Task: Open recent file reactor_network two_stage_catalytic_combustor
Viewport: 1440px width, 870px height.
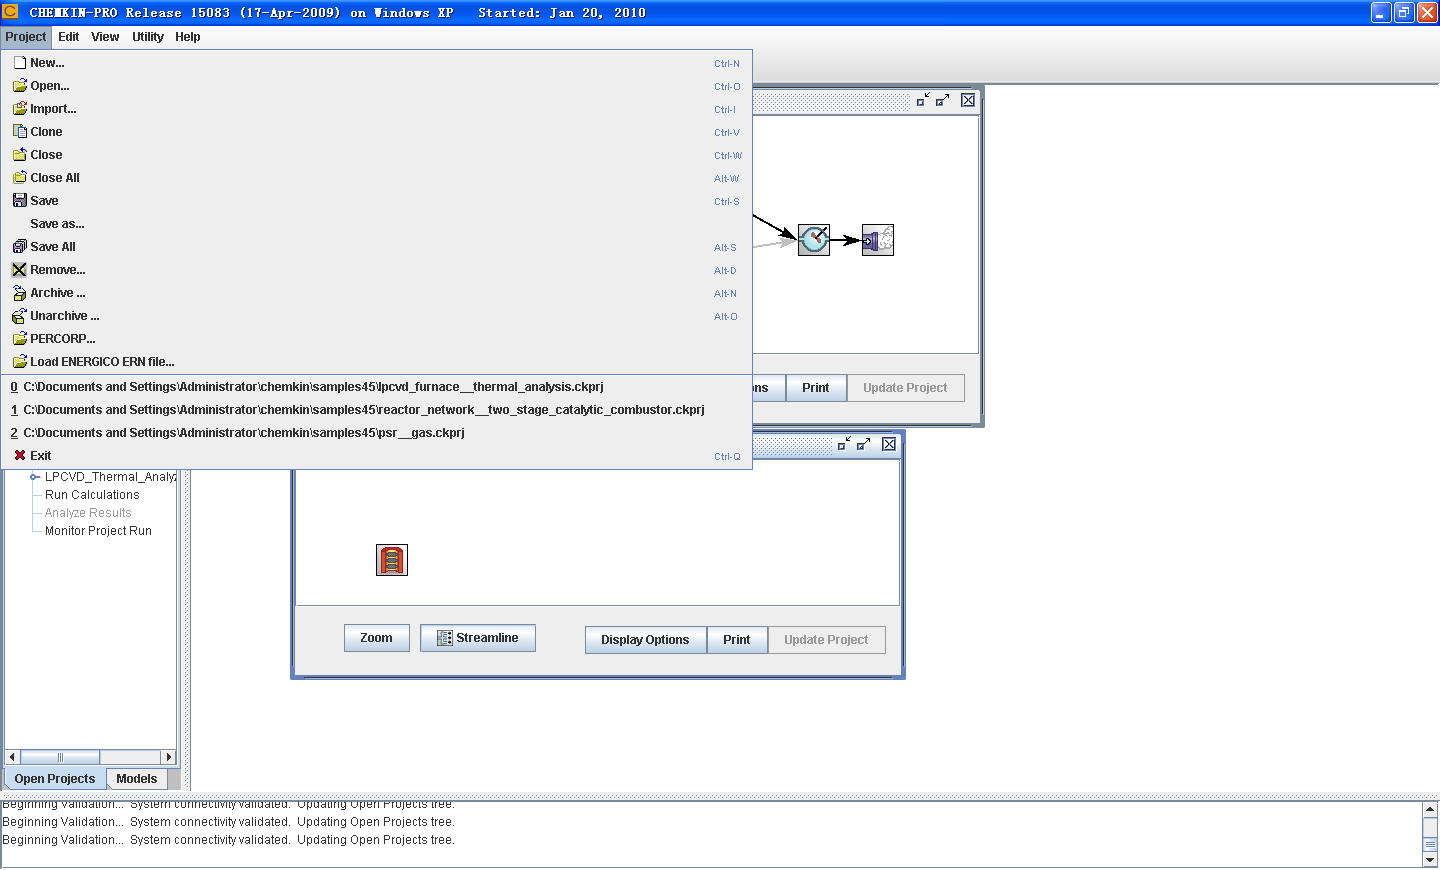Action: [x=376, y=410]
